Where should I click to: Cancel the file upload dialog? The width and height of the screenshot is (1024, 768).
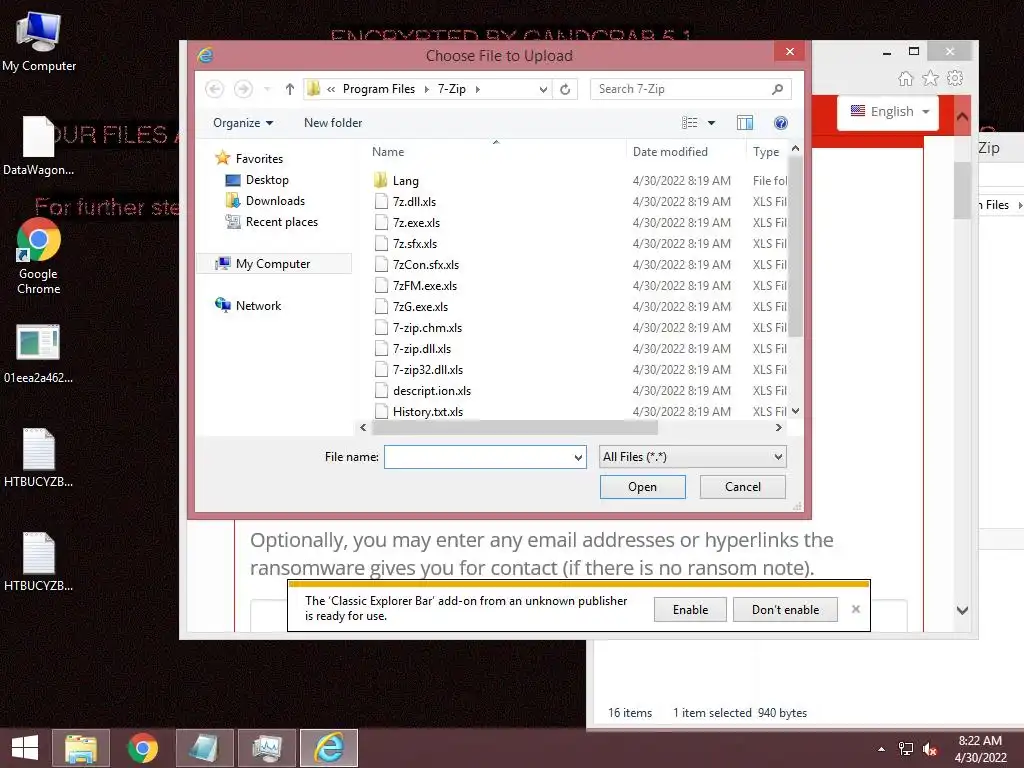(x=743, y=487)
